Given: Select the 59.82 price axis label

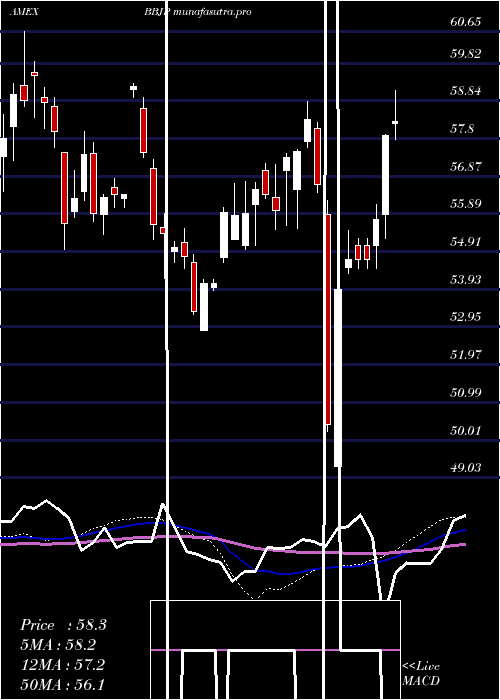Looking at the screenshot, I should [x=466, y=54].
